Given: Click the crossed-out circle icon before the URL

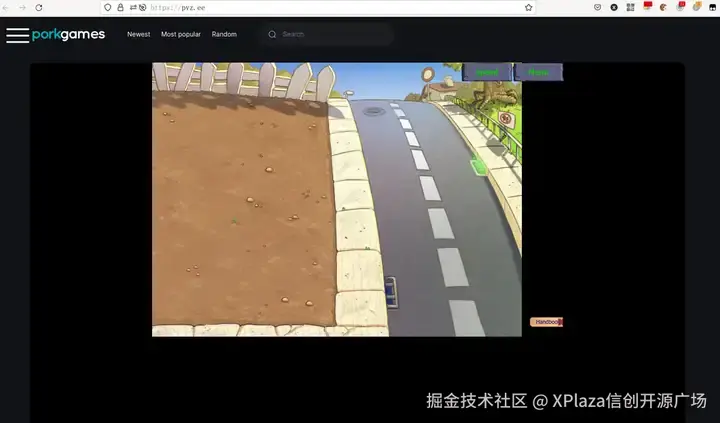Looking at the screenshot, I should [143, 7].
